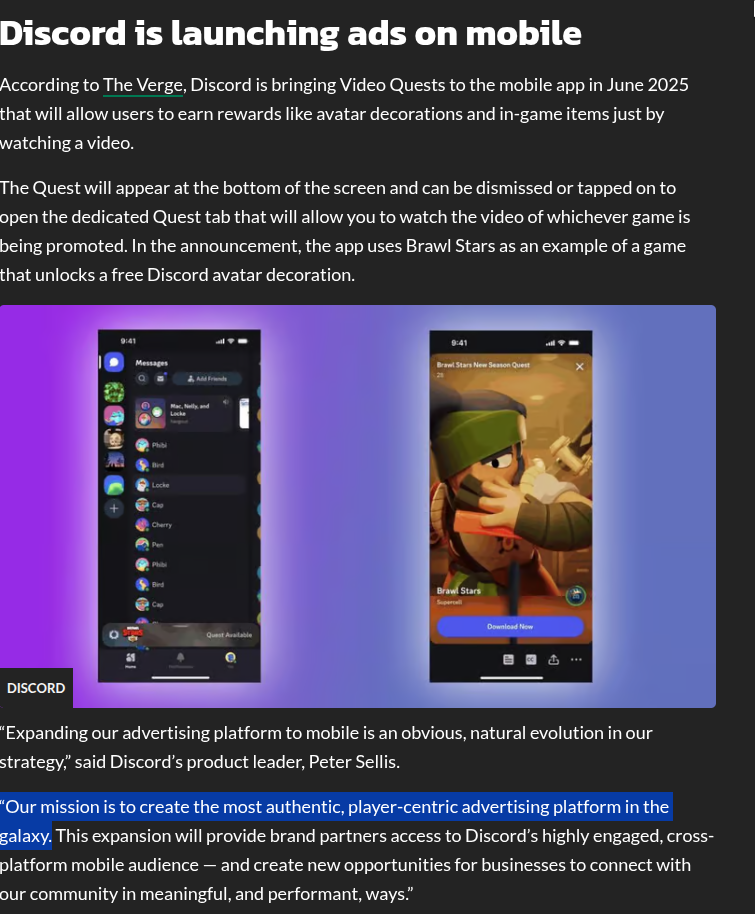755x914 pixels.
Task: Click the transcript page icon below the video
Action: 508,660
